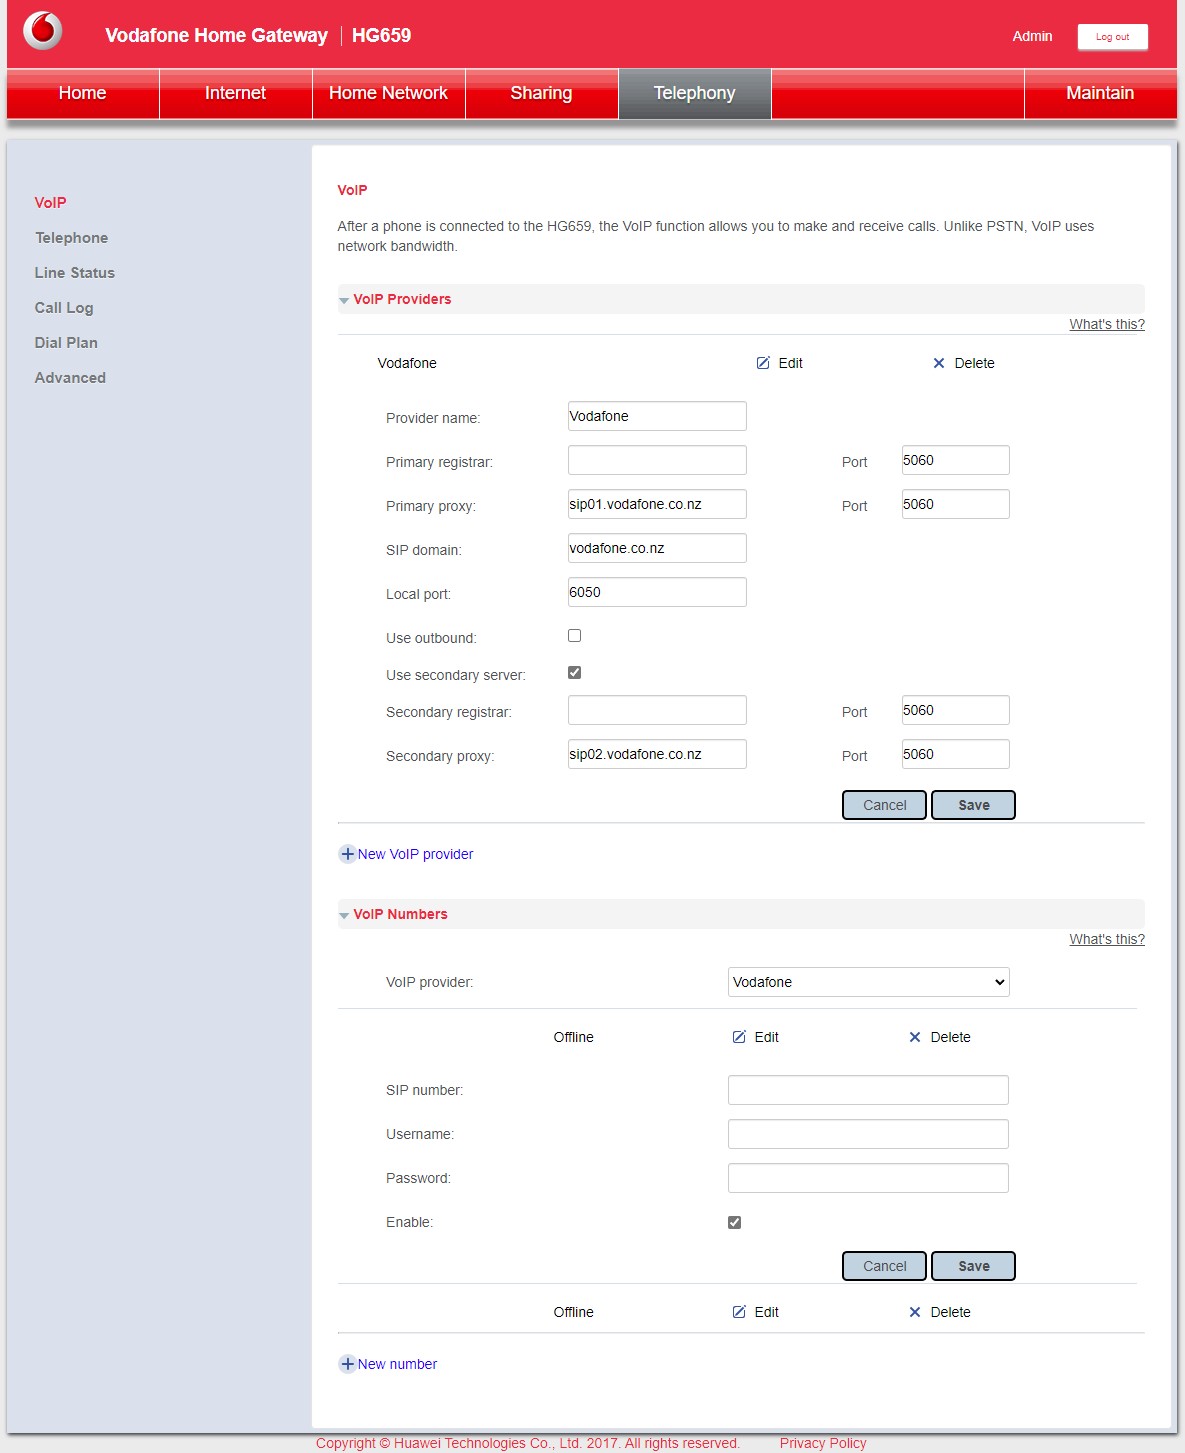Click the Vodafone provider row name
This screenshot has height=1453, width=1185.
pos(407,363)
